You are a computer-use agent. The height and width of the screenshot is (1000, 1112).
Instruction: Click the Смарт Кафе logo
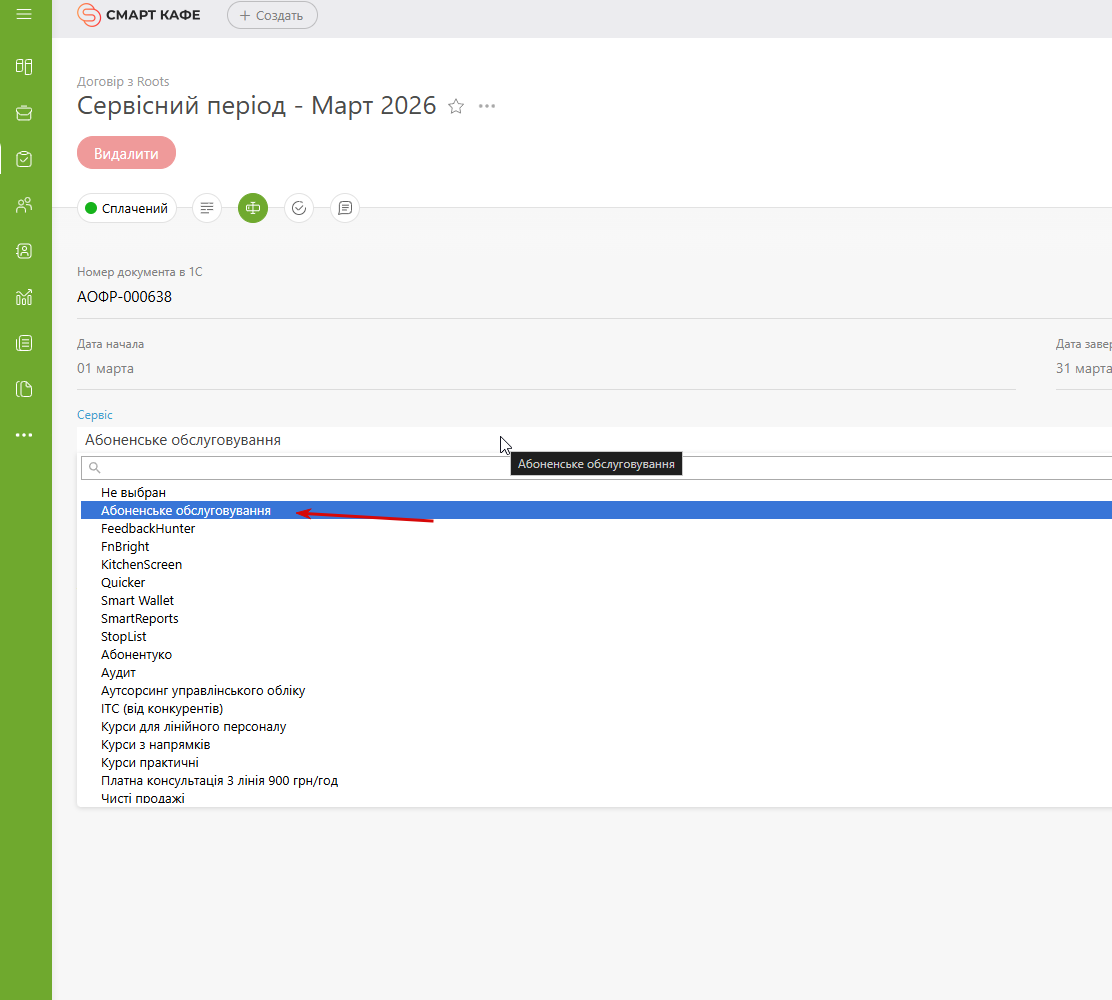click(x=139, y=15)
